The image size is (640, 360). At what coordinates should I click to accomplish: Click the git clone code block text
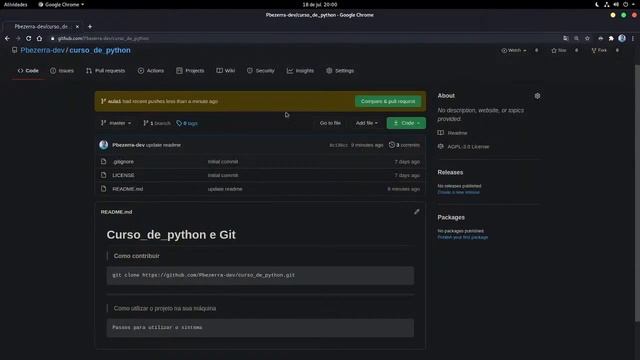click(203, 275)
